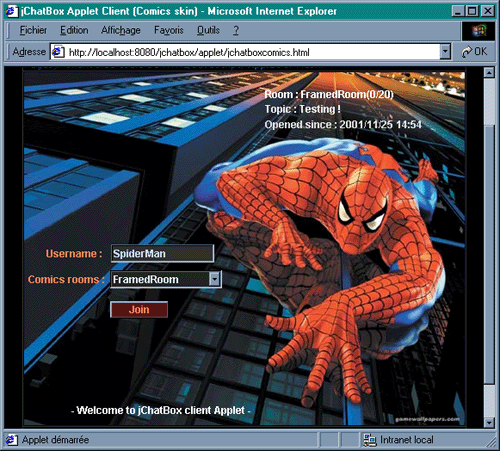
Task: Click the Windows logo throbber icon
Action: point(479,31)
